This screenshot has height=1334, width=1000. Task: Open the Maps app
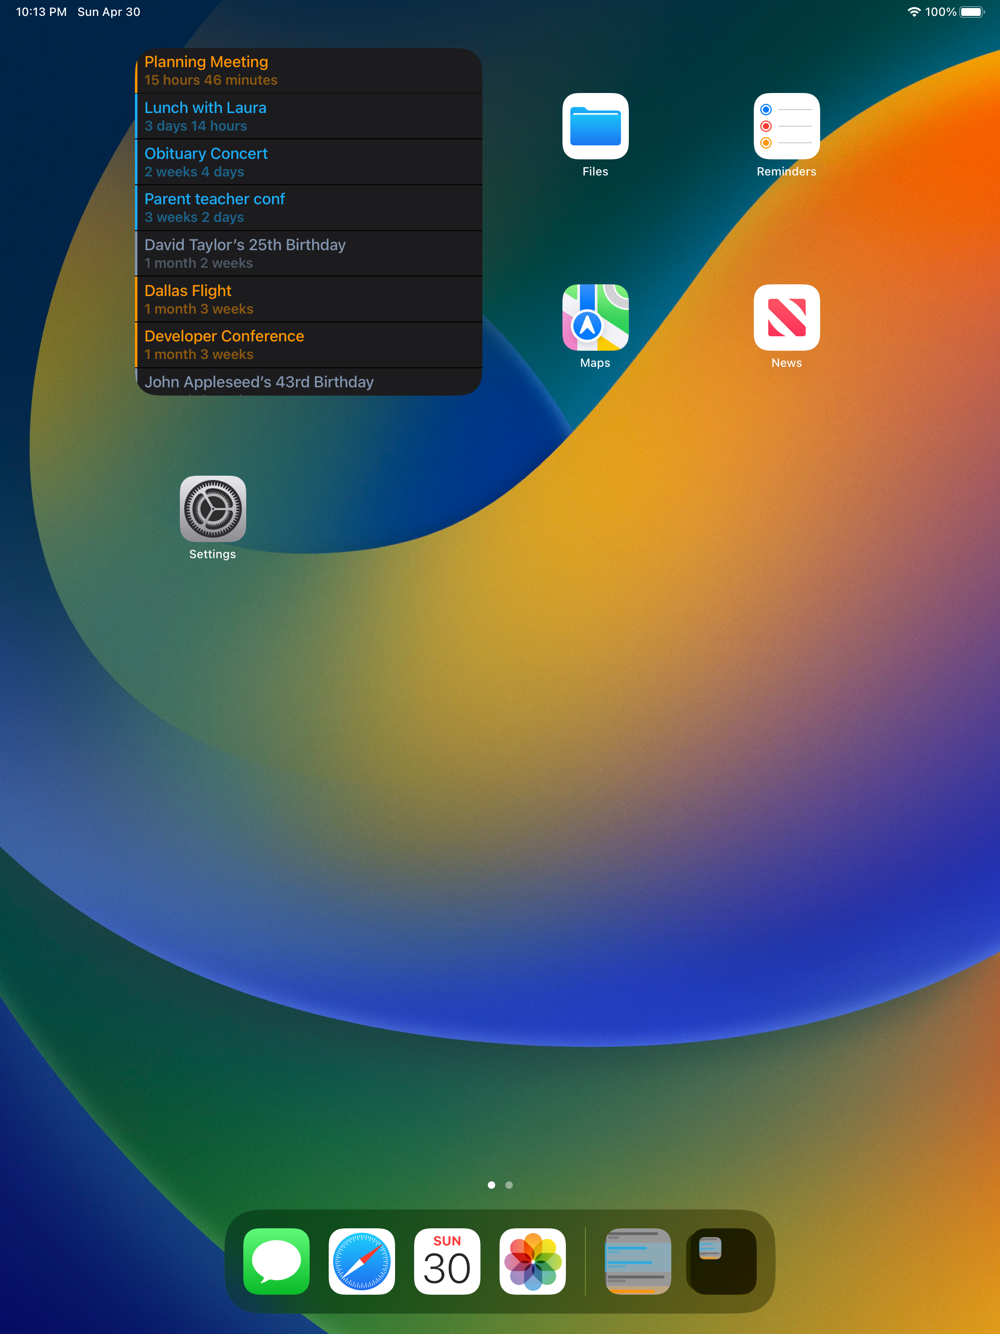pyautogui.click(x=595, y=318)
